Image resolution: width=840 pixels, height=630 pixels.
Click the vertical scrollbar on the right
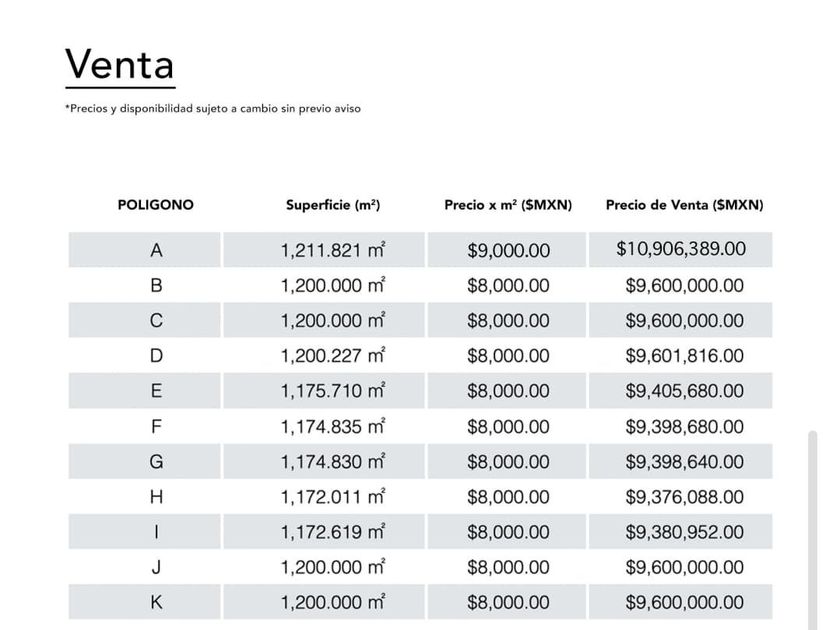[x=813, y=520]
